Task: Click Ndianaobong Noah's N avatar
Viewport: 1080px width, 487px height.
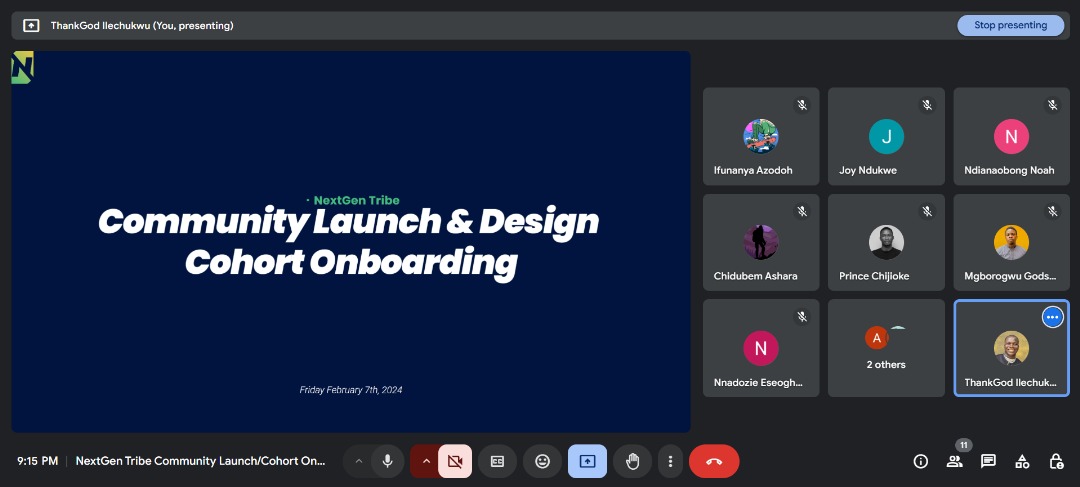Action: coord(1011,136)
